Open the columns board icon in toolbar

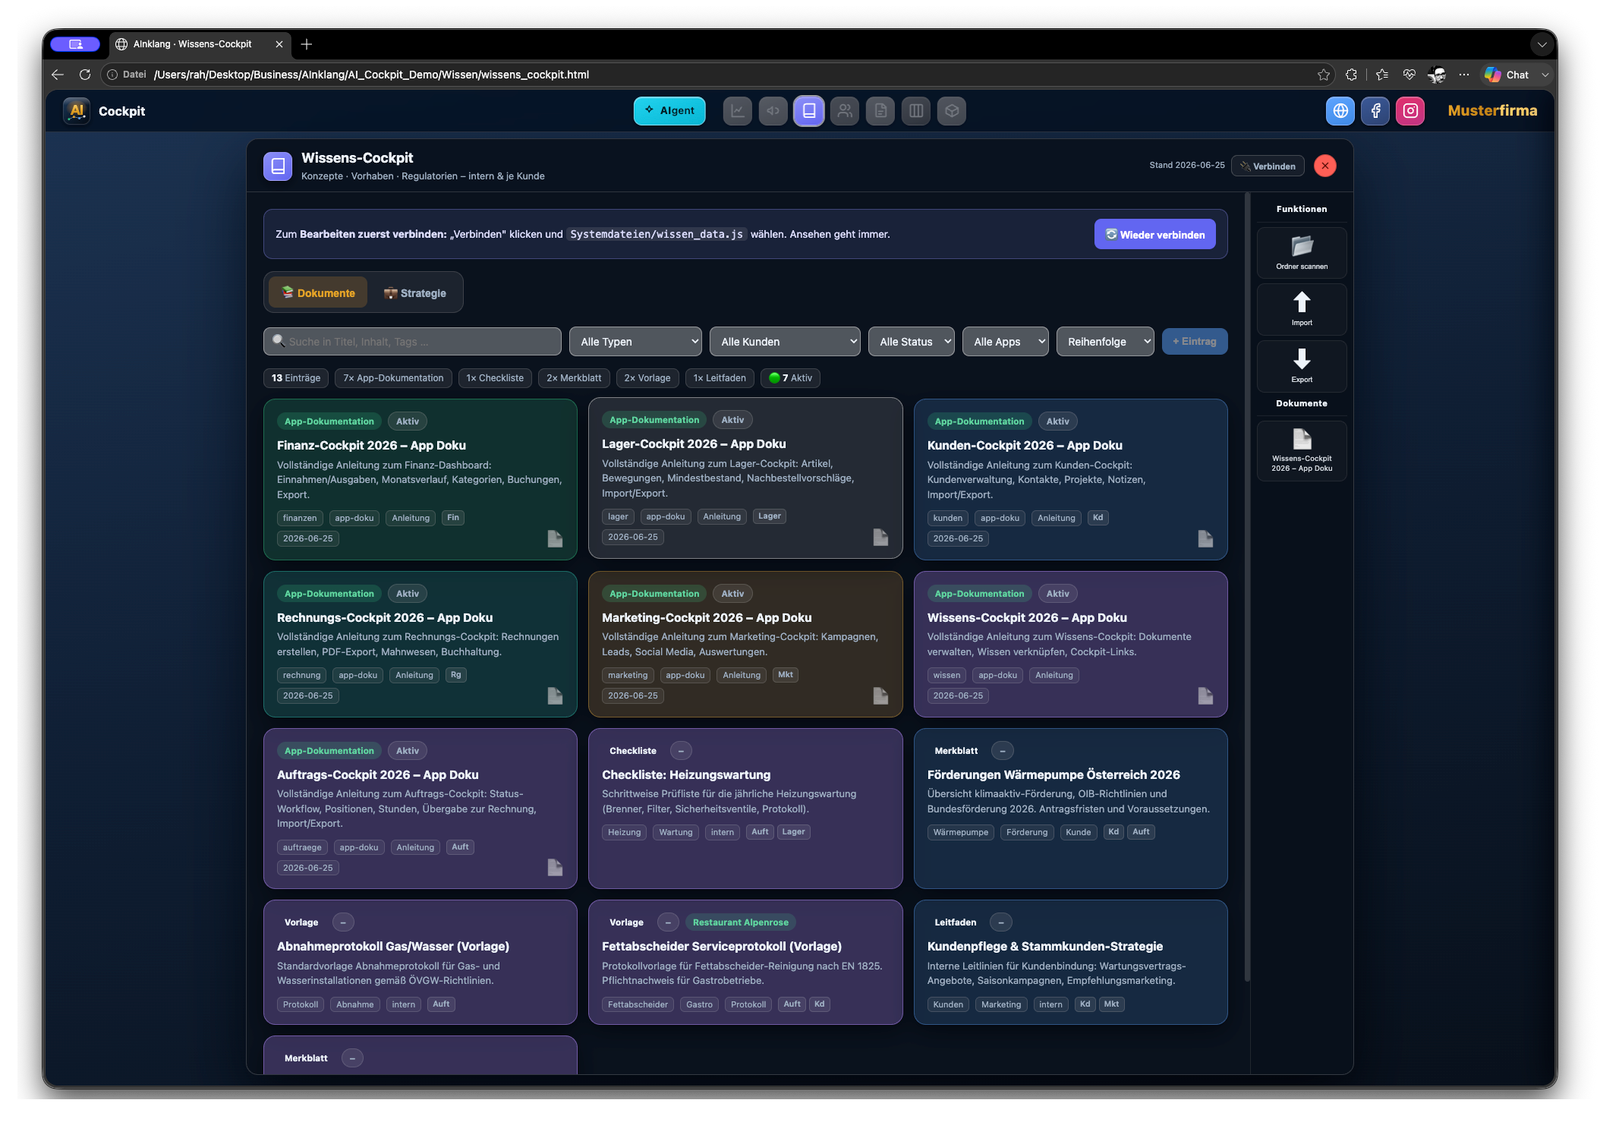tap(916, 111)
